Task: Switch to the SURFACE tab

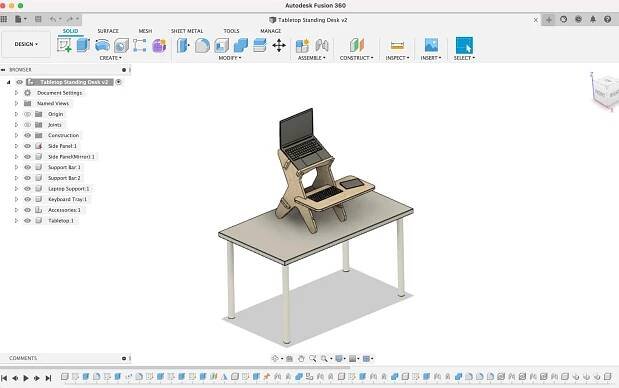Action: pyautogui.click(x=108, y=31)
